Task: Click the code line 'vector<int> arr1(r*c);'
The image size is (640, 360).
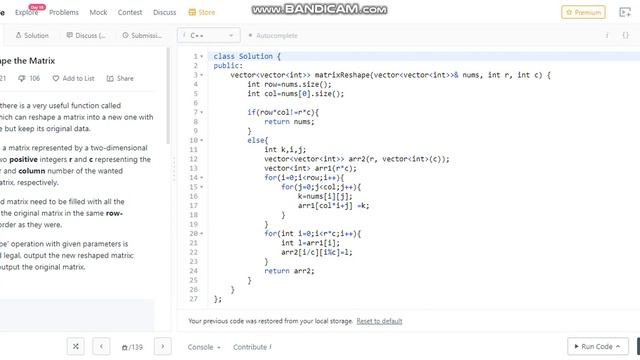Action: 310,169
